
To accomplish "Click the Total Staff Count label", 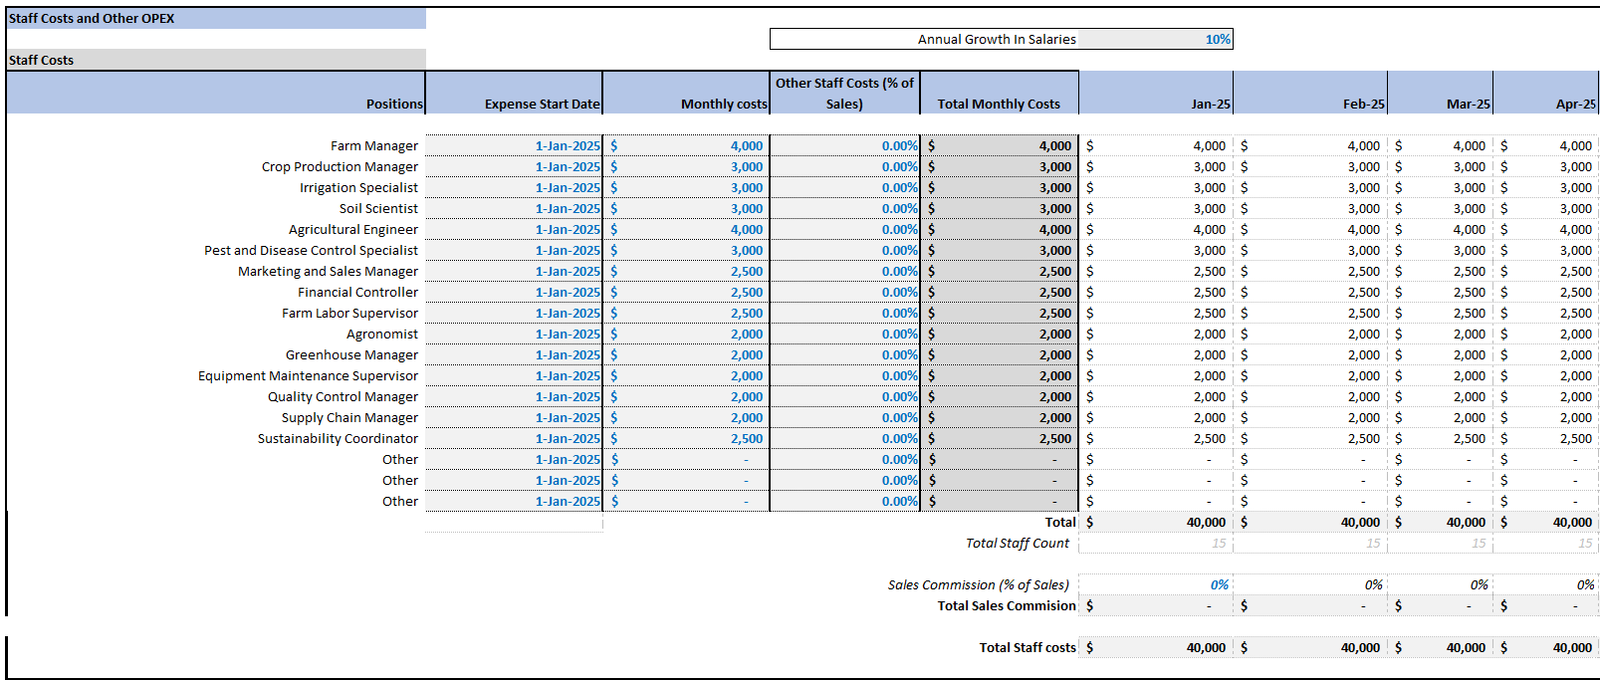I will [x=1017, y=544].
